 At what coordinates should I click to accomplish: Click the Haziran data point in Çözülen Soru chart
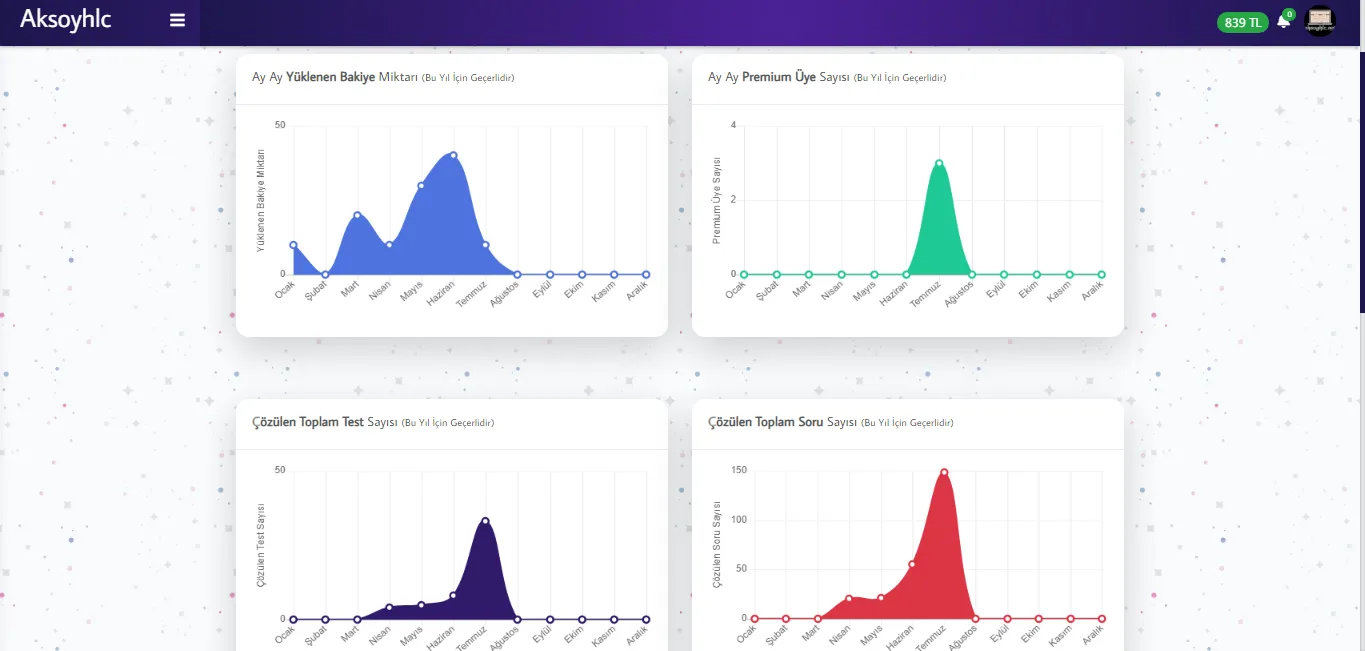coord(912,564)
